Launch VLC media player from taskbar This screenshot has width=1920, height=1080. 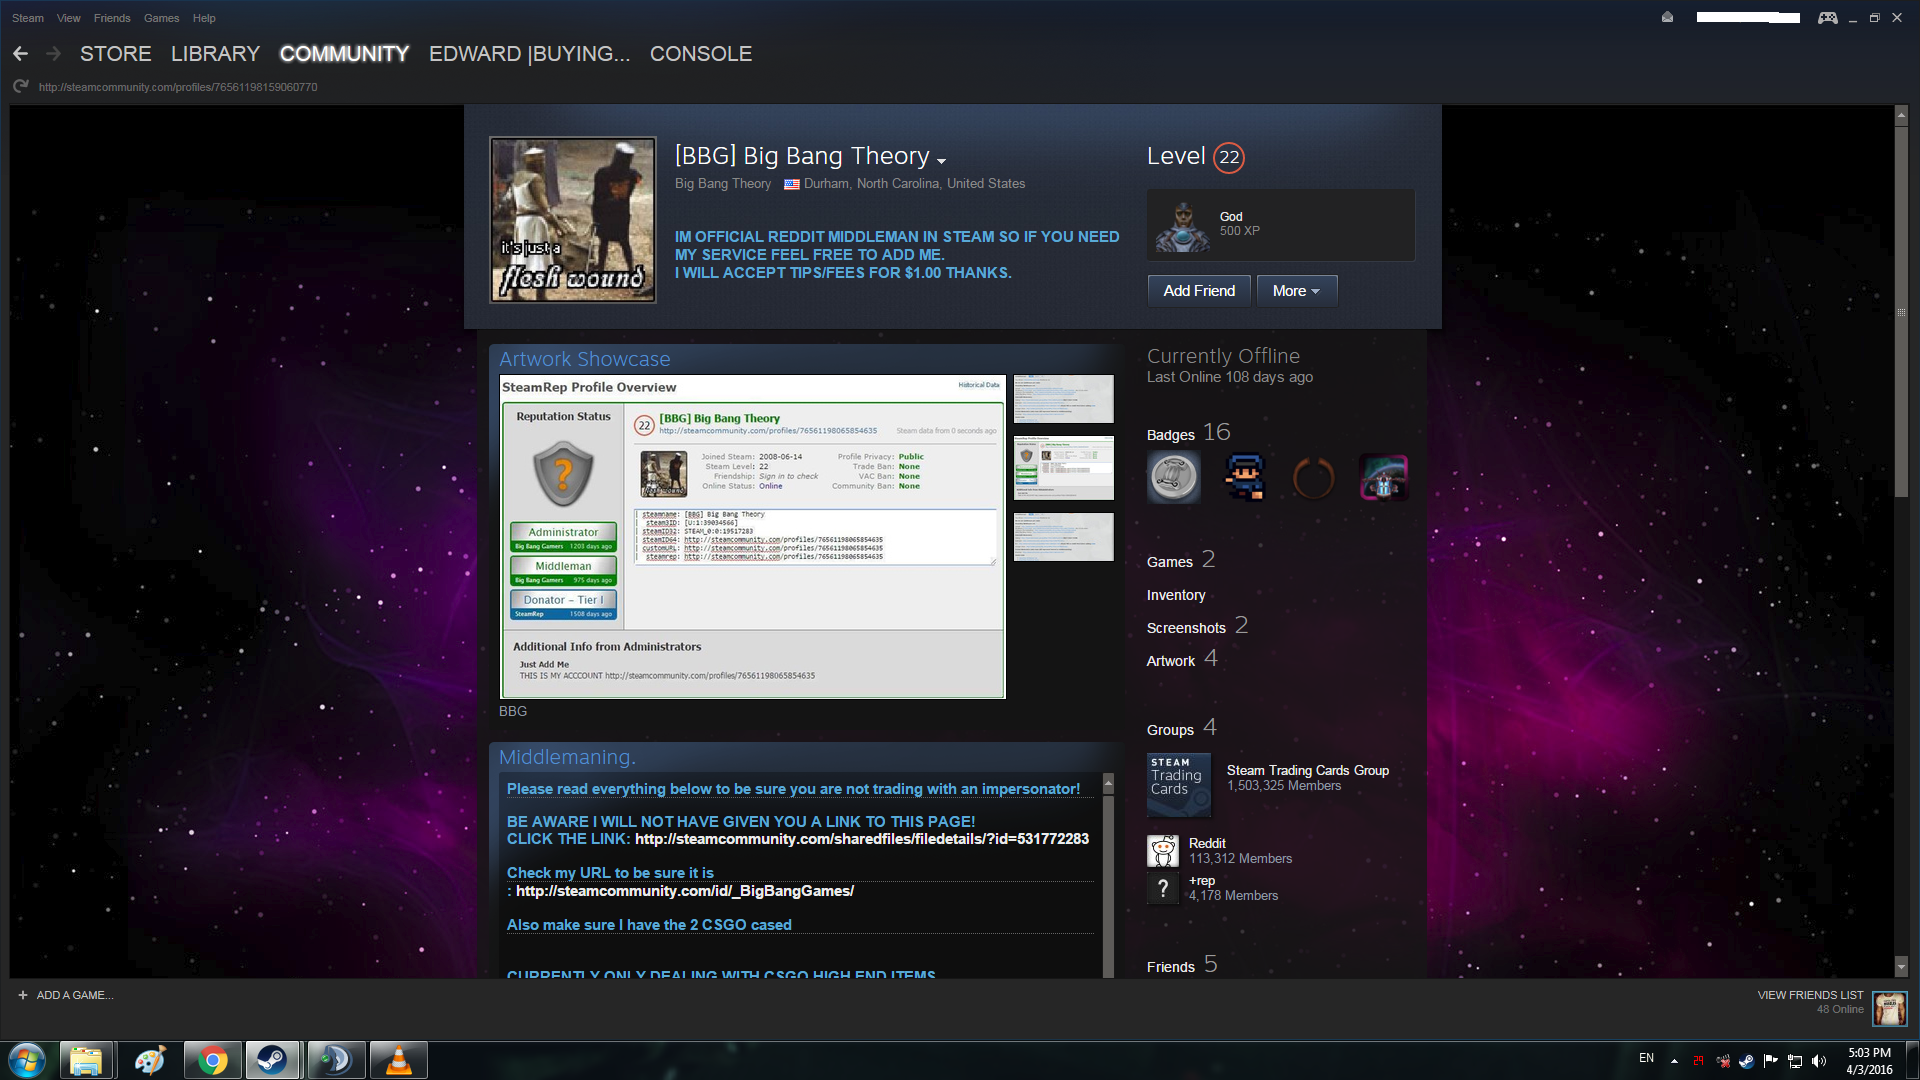[x=398, y=1060]
